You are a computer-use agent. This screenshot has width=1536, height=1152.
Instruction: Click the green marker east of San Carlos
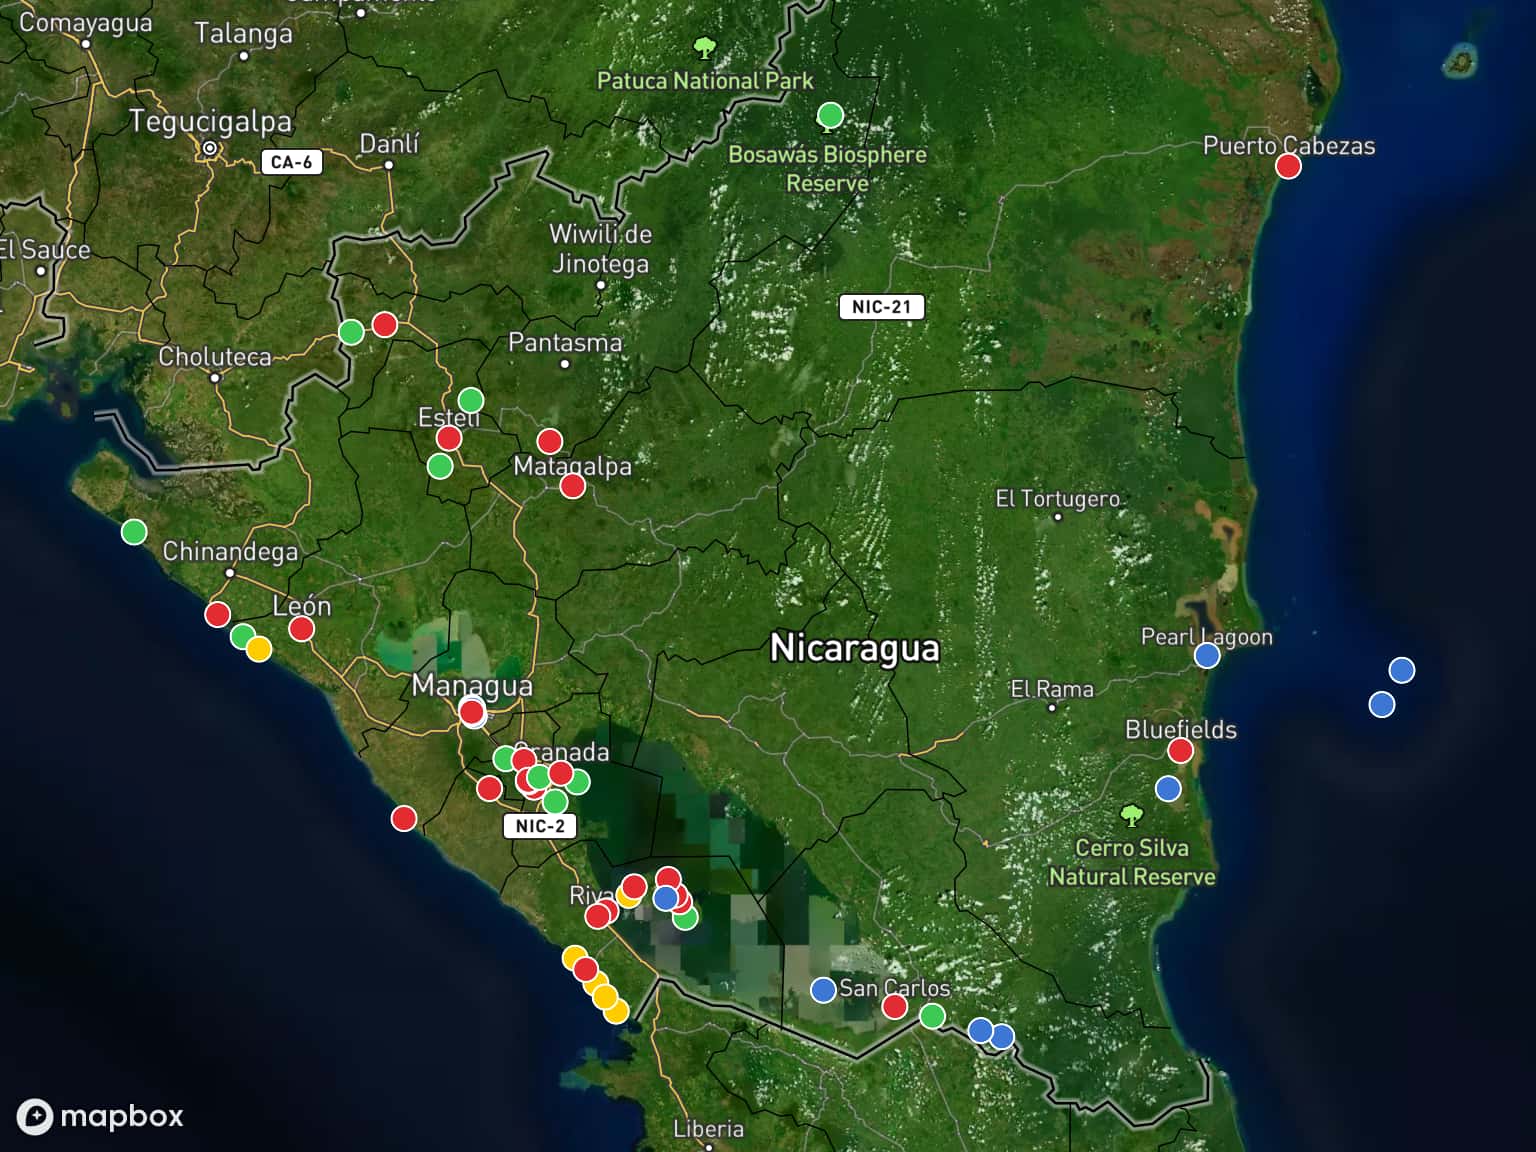pos(932,1016)
